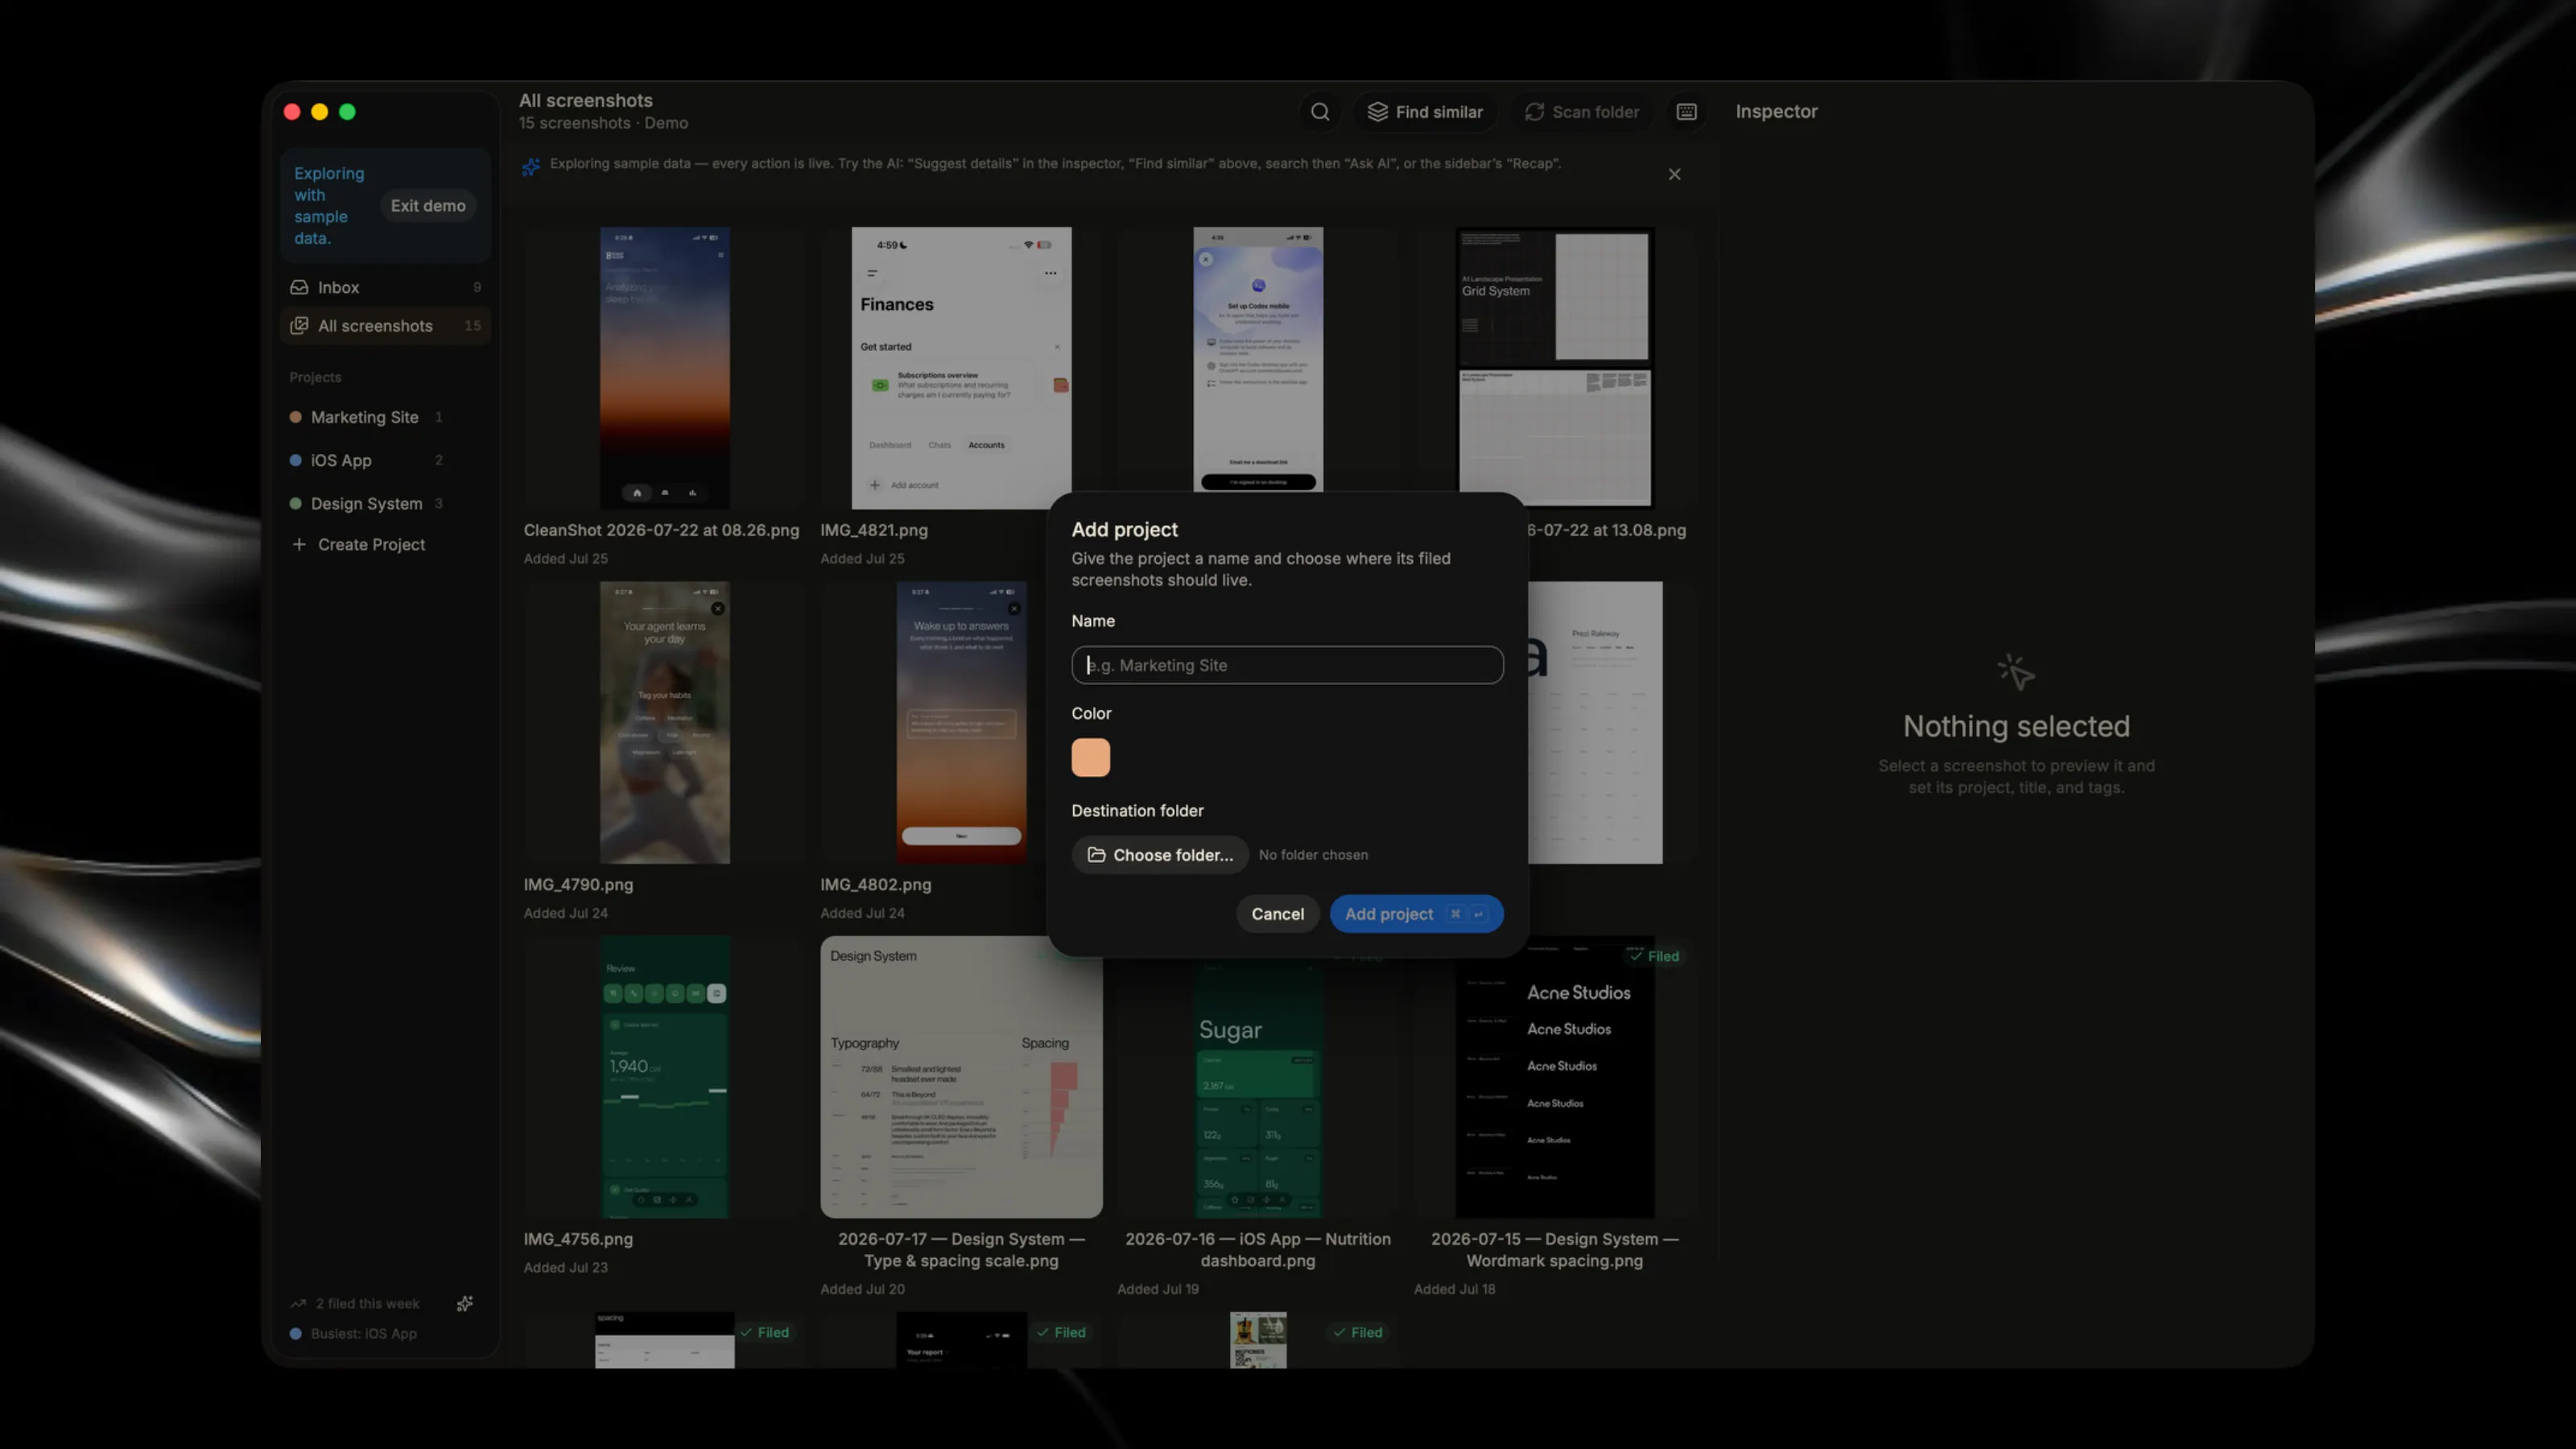
Task: Click the Scan folder button
Action: click(x=1581, y=112)
